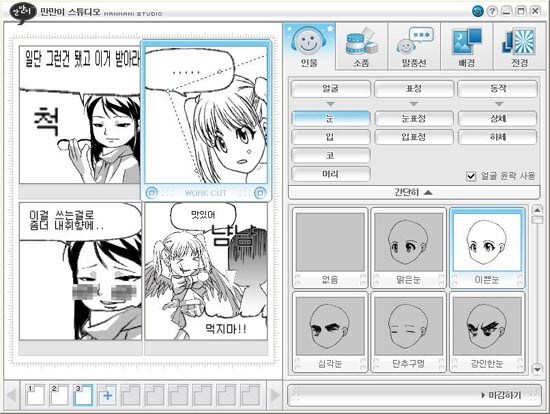Click the thumbnail list scroll down arrow

pyautogui.click(x=537, y=369)
